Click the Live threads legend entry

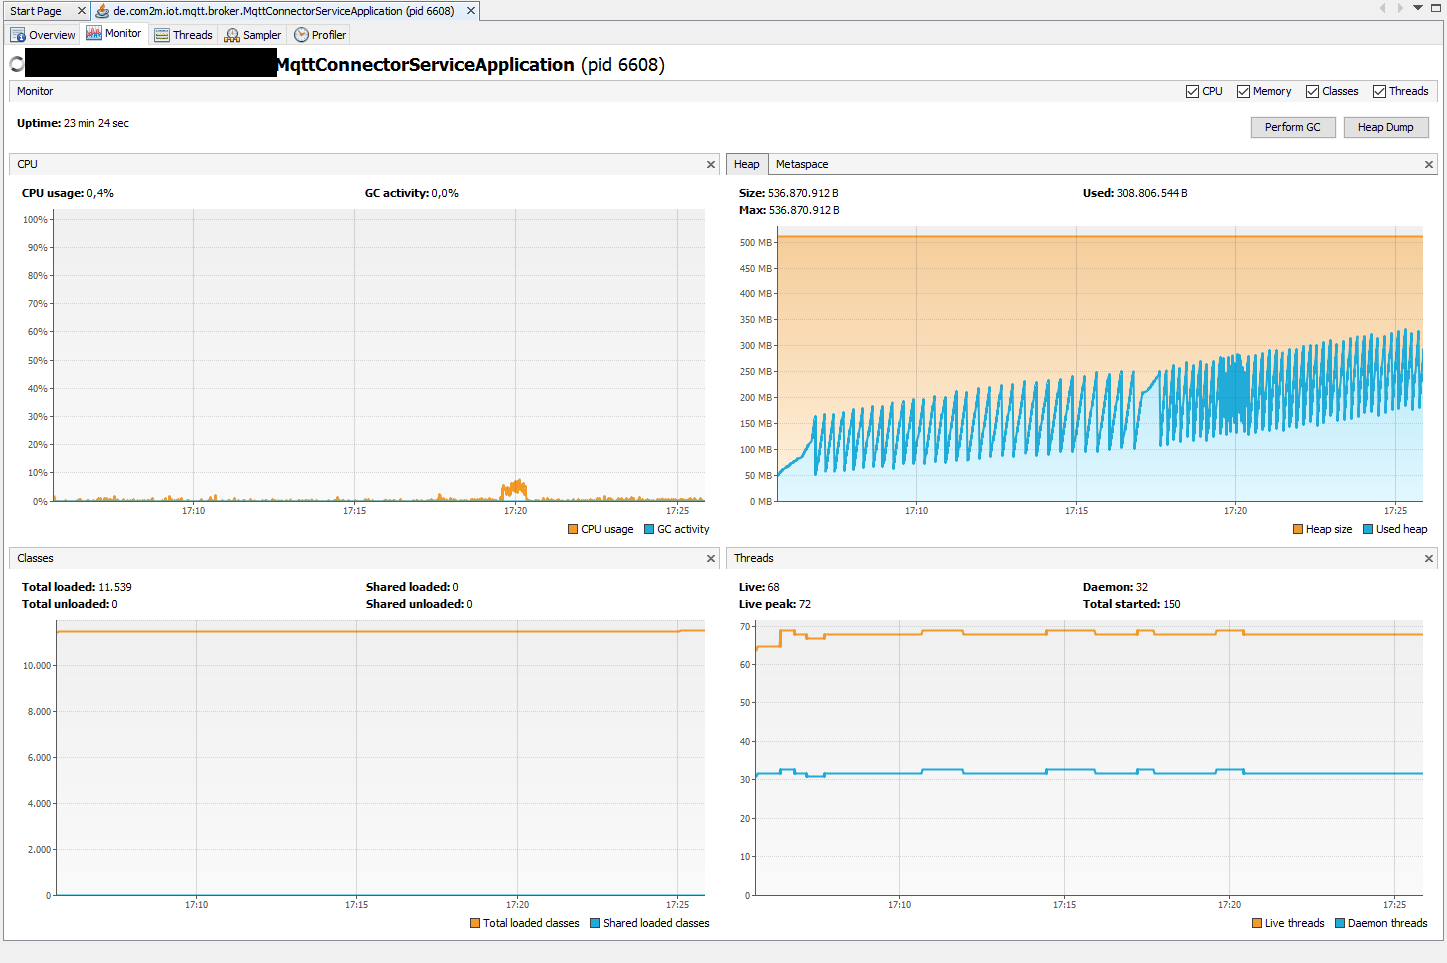click(x=1288, y=923)
